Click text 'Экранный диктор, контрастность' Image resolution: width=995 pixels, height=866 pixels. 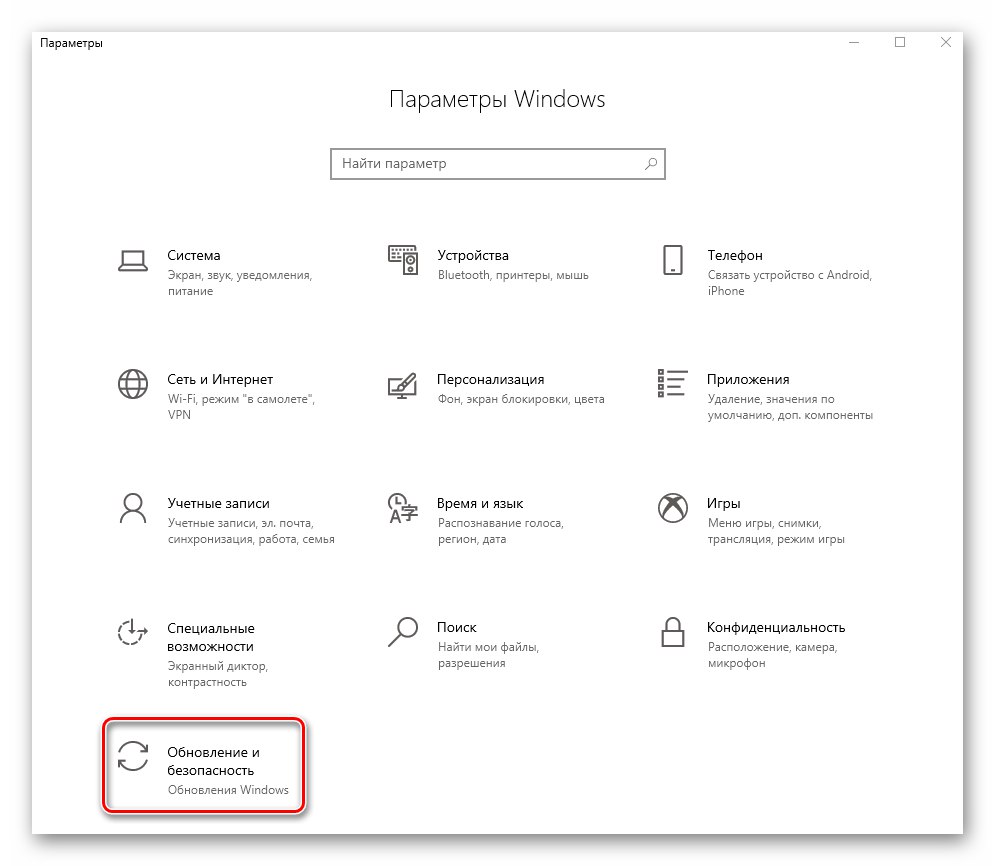tap(218, 674)
